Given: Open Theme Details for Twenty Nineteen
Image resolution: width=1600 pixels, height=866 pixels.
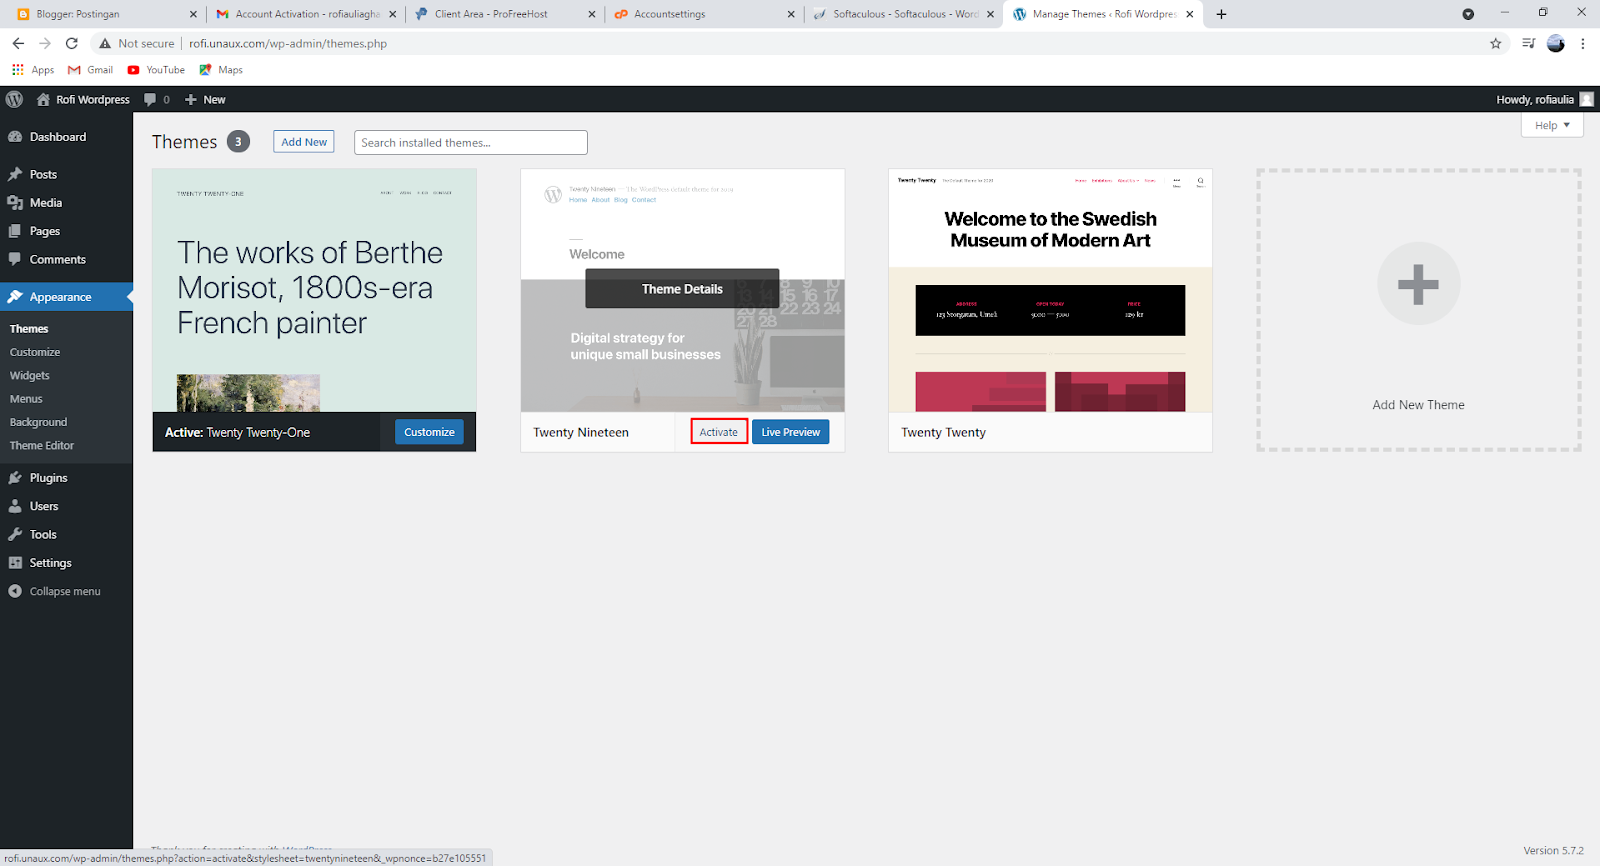Looking at the screenshot, I should click(682, 289).
